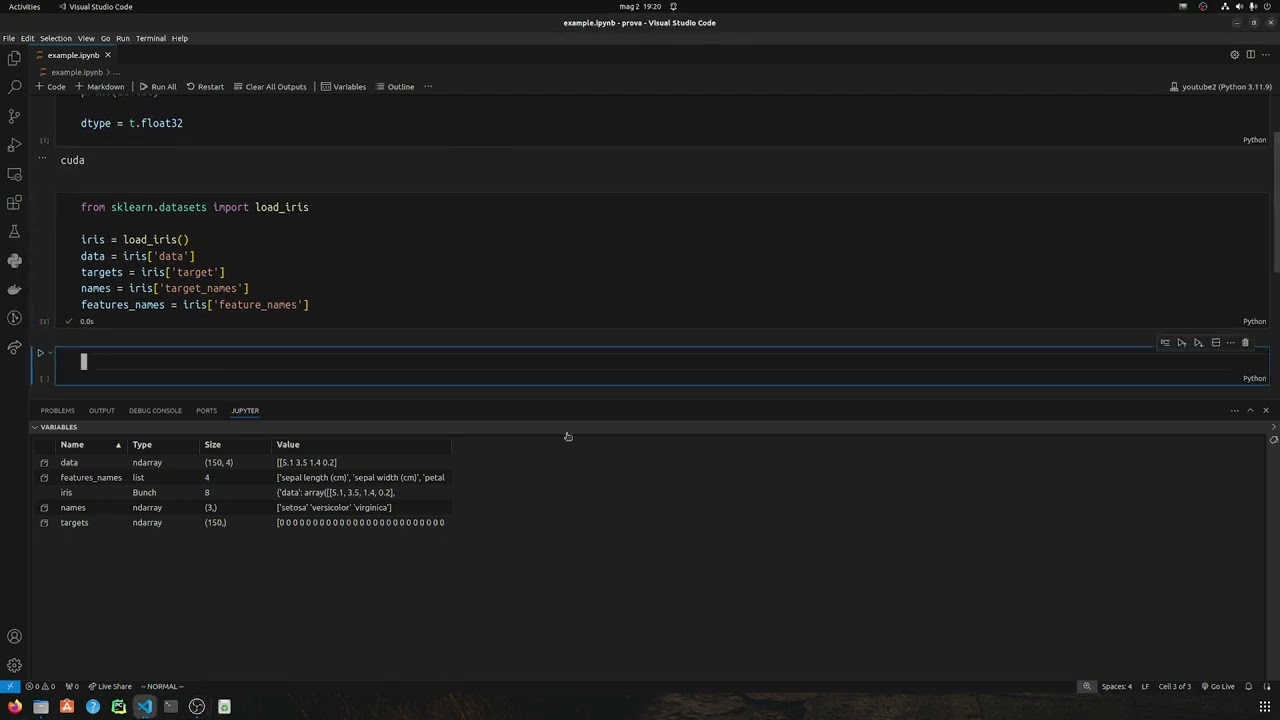The image size is (1280, 720).
Task: Add a new Code cell
Action: [x=50, y=87]
